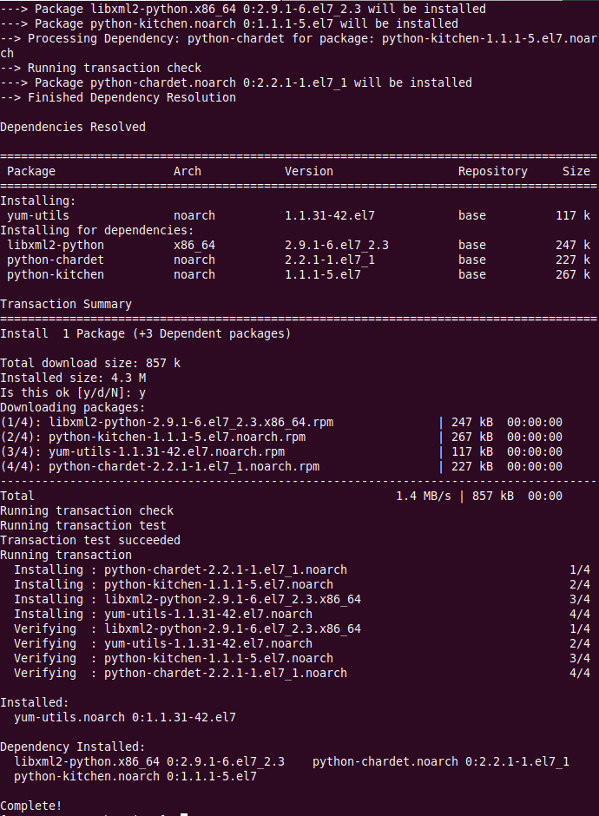Click the '(3/4): yum-utils' rpm download line
This screenshot has height=816, width=599.
click(281, 452)
